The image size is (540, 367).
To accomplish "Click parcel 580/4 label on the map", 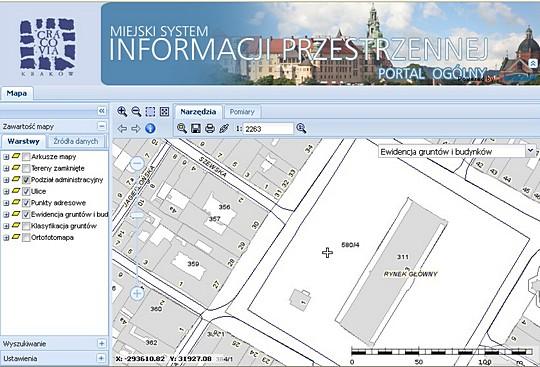I will 350,245.
